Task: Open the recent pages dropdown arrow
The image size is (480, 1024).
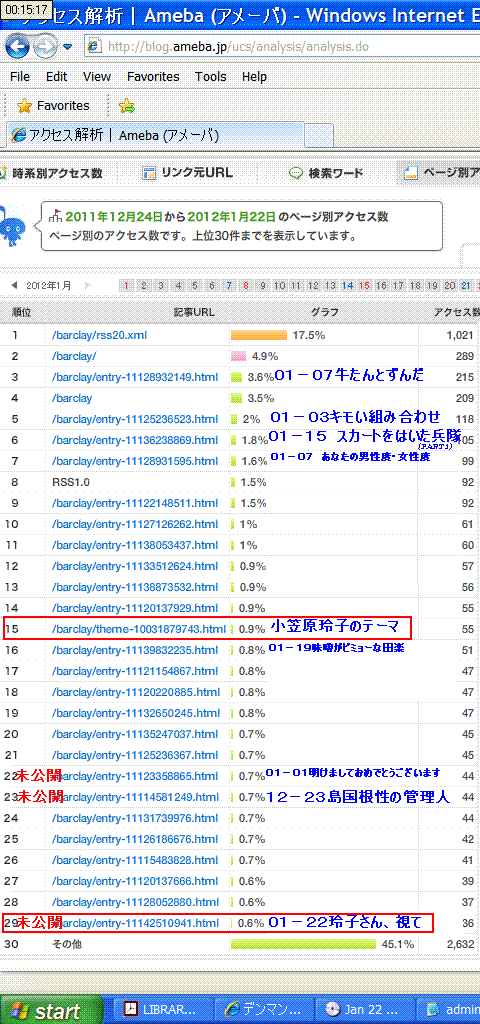Action: click(68, 47)
